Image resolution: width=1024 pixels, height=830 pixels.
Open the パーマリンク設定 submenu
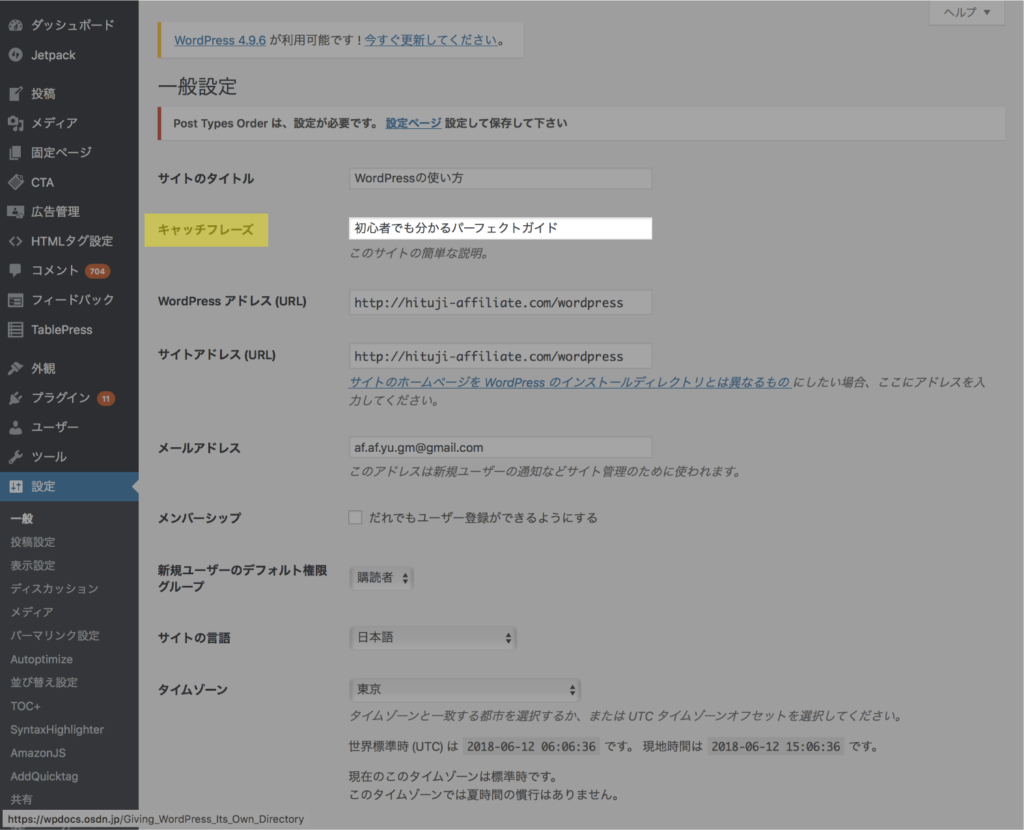point(55,635)
